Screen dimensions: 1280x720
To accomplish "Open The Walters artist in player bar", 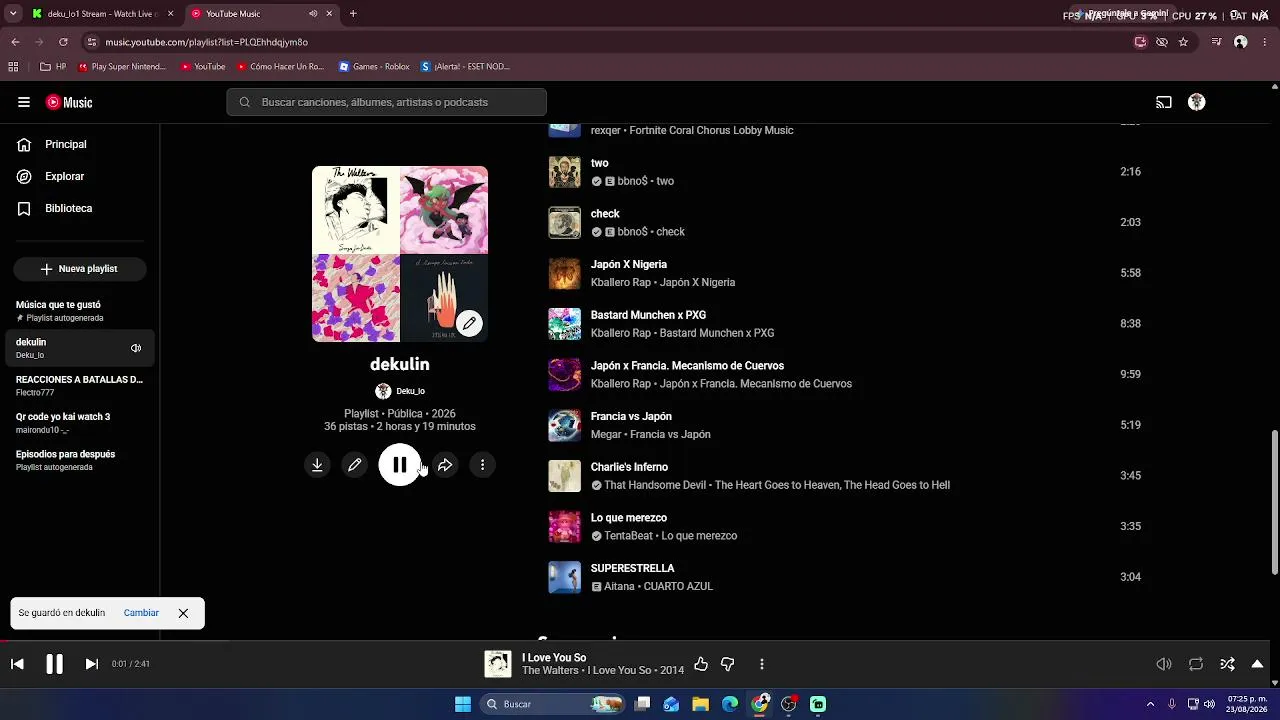I will 550,670.
